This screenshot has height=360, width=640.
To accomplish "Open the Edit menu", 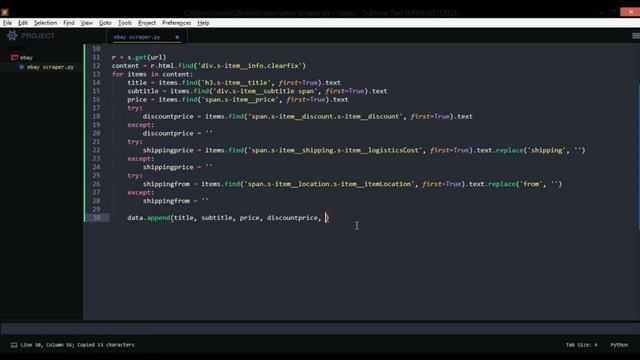I will click(23, 23).
